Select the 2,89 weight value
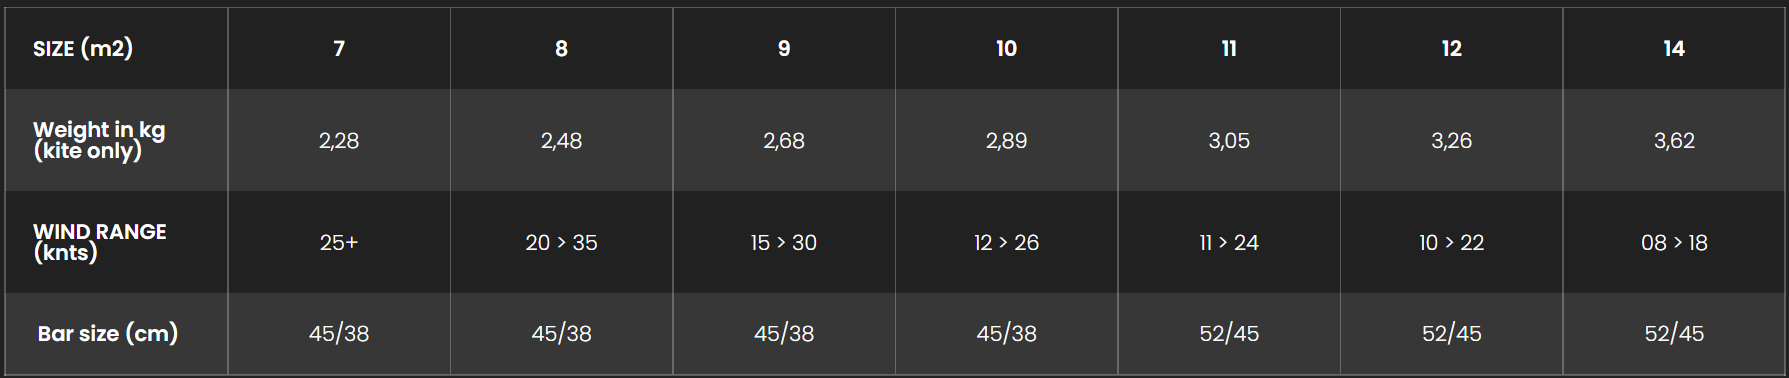Screen dimensions: 1789x378 pyautogui.click(x=1006, y=141)
